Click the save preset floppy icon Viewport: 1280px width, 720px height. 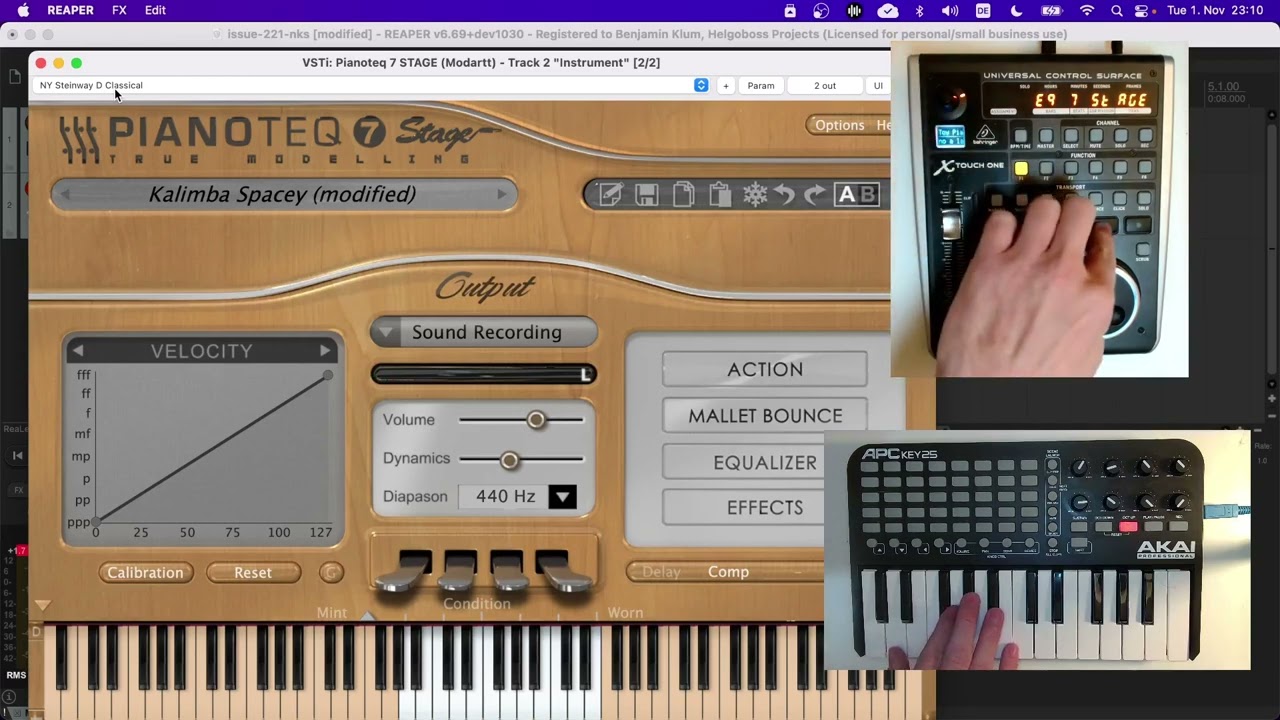click(x=646, y=195)
